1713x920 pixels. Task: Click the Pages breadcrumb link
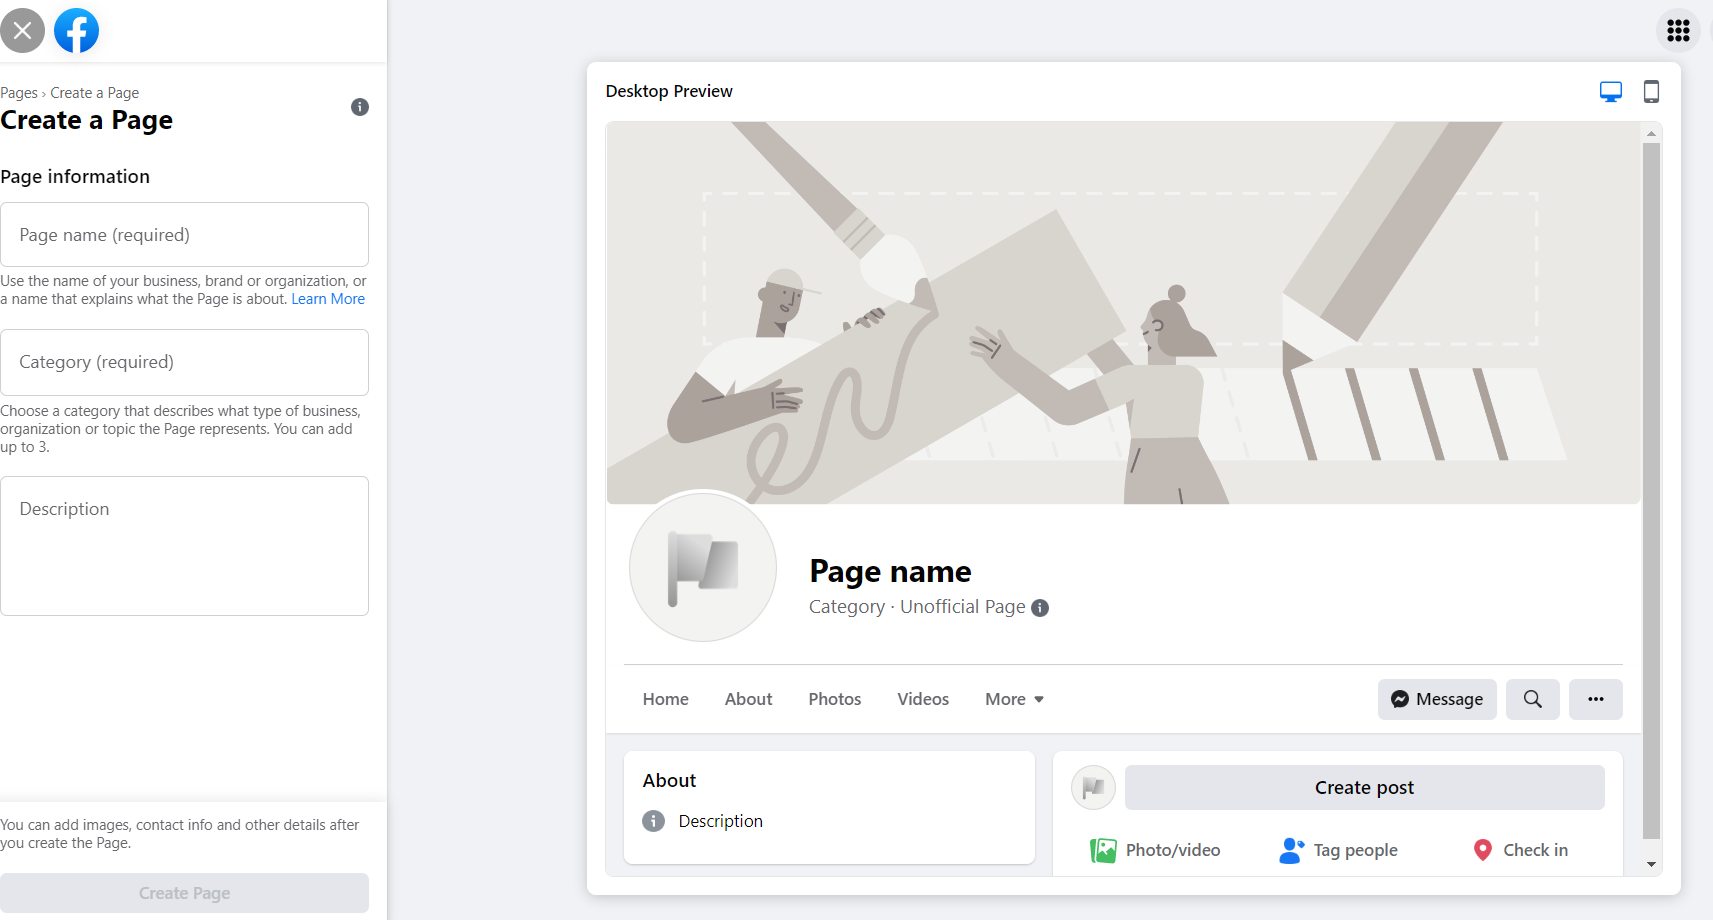click(19, 93)
